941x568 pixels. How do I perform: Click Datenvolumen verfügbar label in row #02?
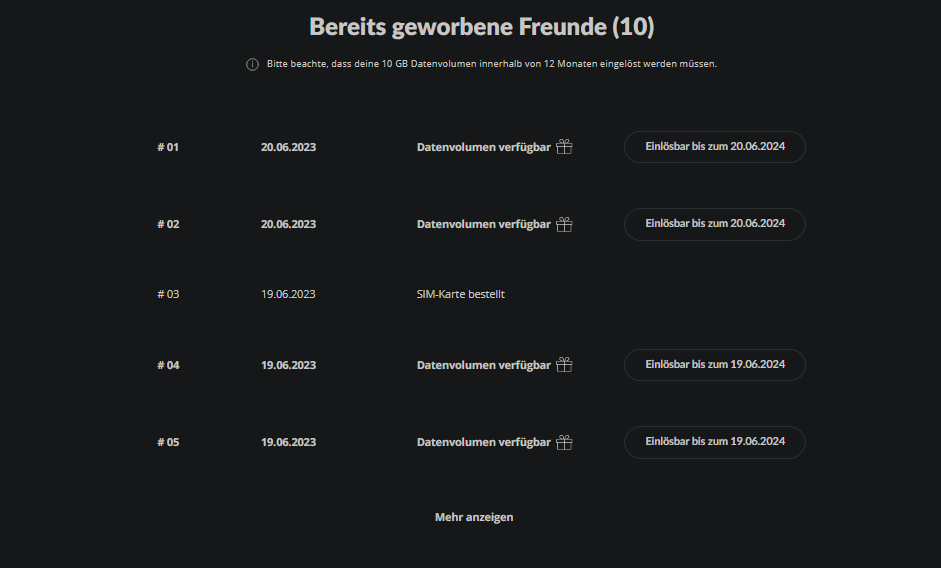(x=483, y=224)
